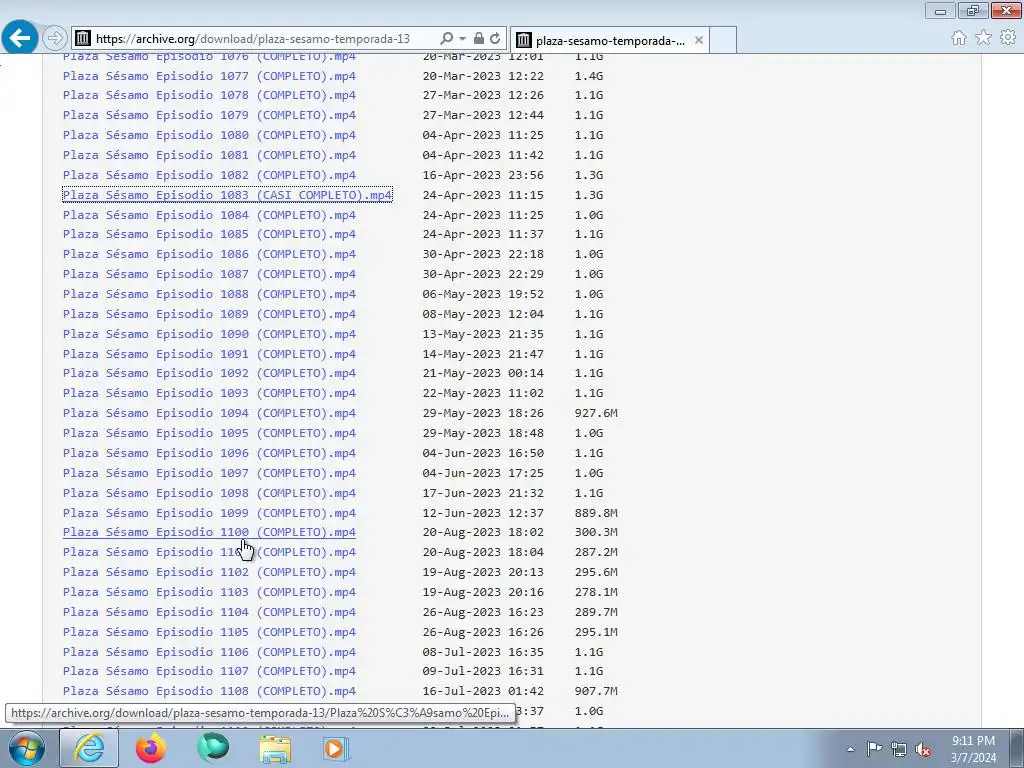Click the archive.org site icon in address bar
1024x768 pixels.
pos(82,39)
